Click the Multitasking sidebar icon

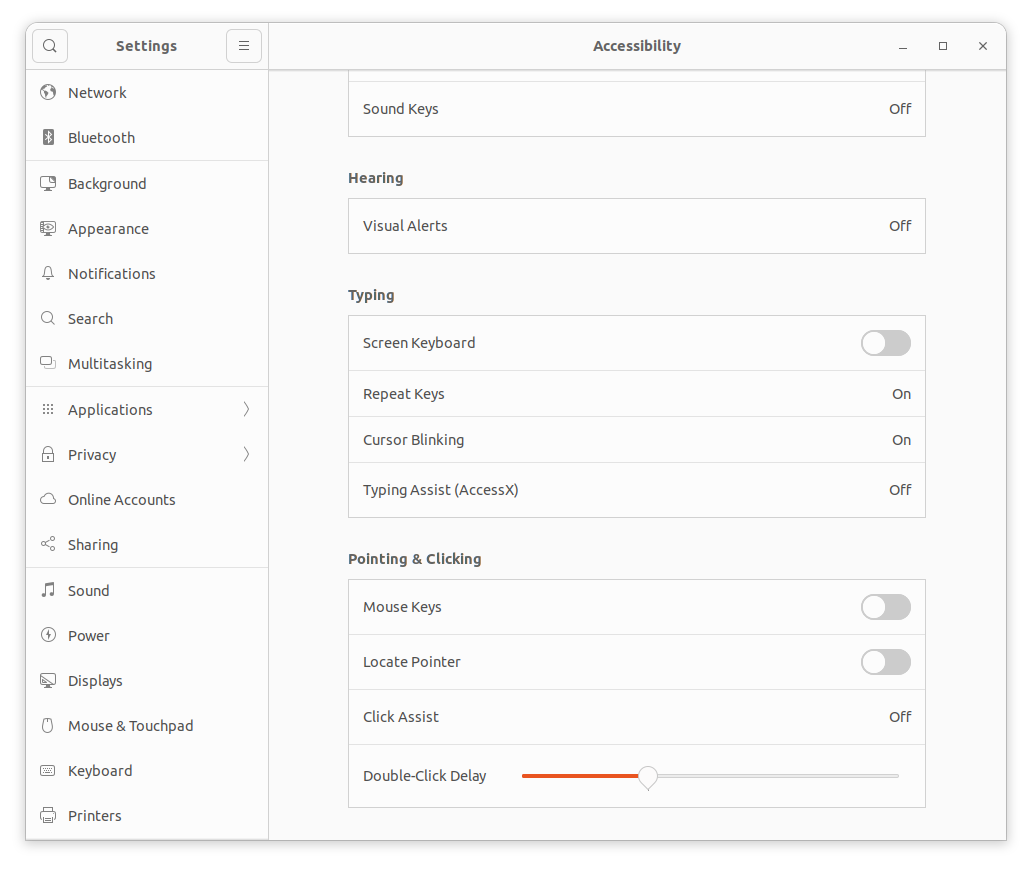(x=48, y=363)
